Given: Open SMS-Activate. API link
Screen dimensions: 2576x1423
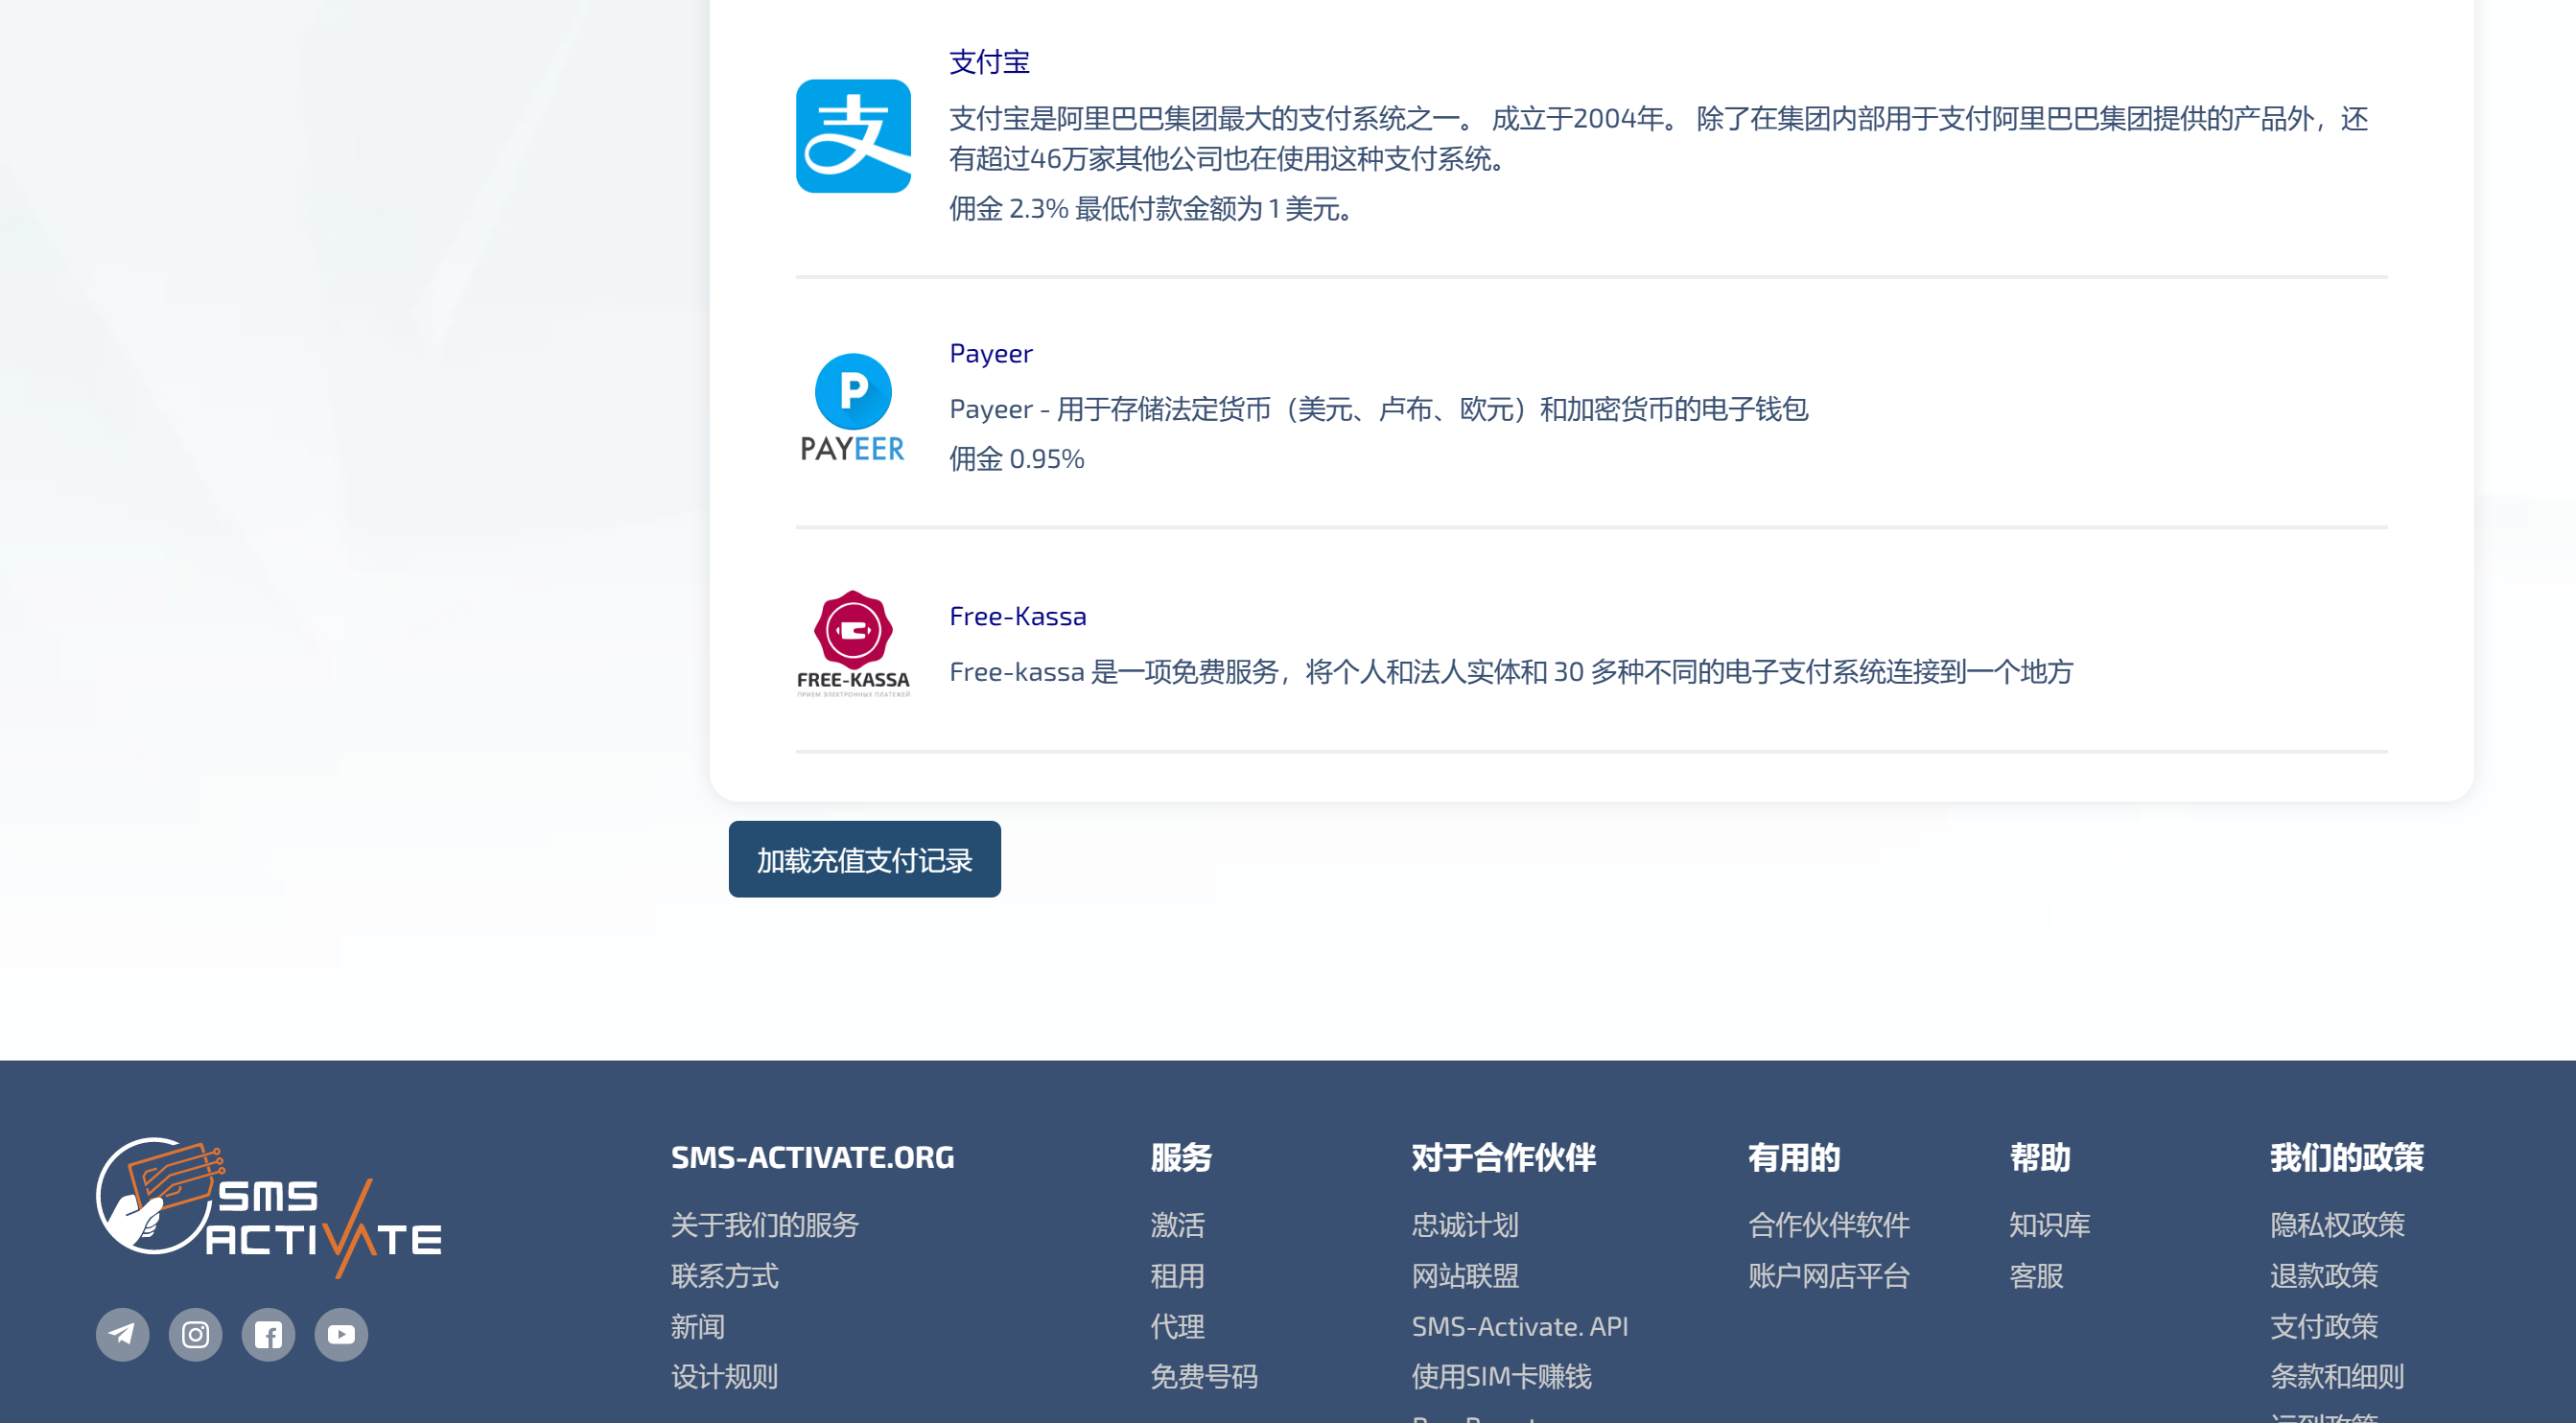Looking at the screenshot, I should [1520, 1326].
